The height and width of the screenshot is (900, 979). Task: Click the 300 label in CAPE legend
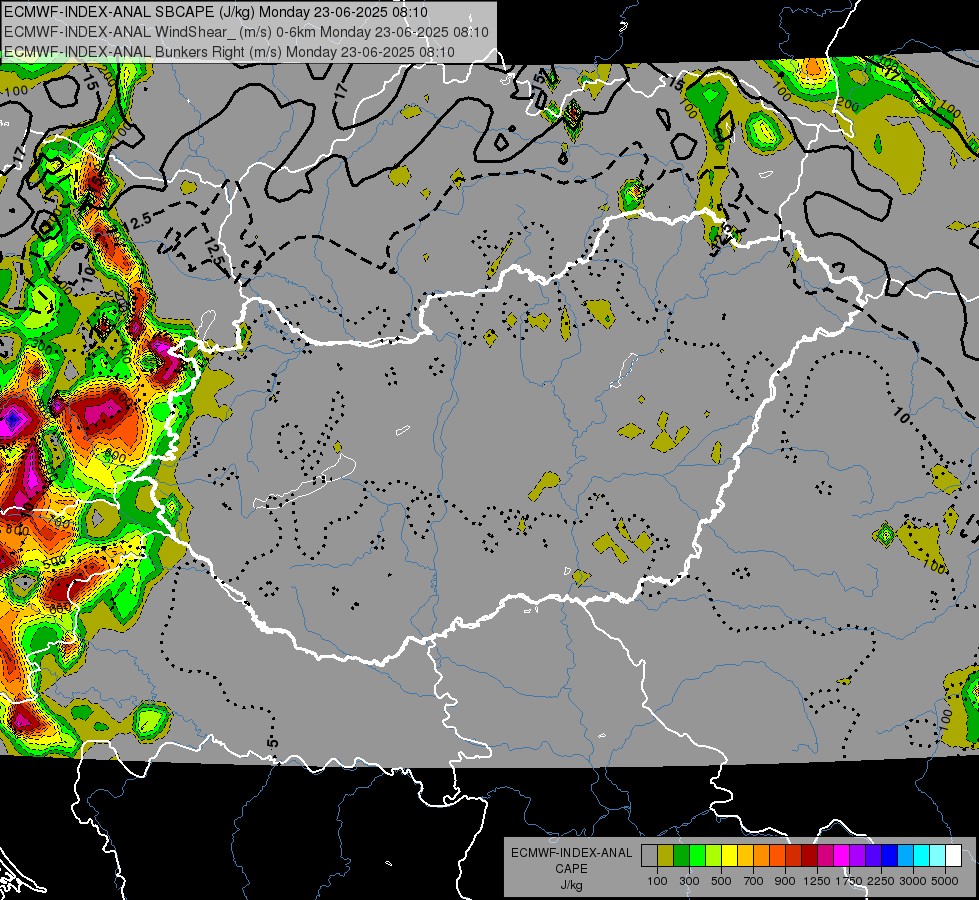tap(689, 881)
